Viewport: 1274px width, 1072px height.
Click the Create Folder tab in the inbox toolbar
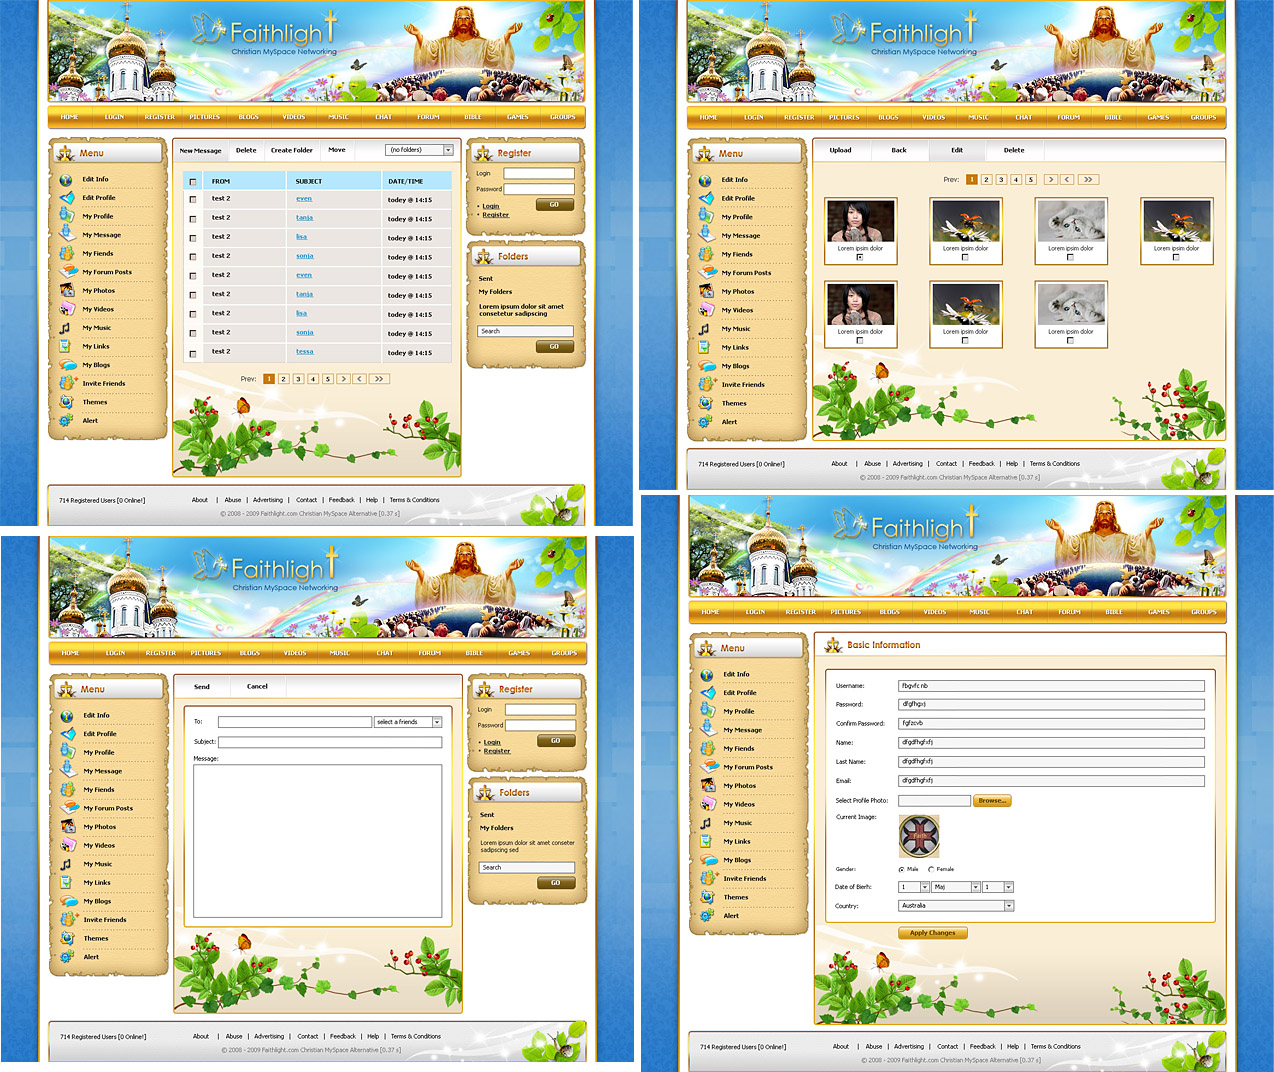point(291,150)
